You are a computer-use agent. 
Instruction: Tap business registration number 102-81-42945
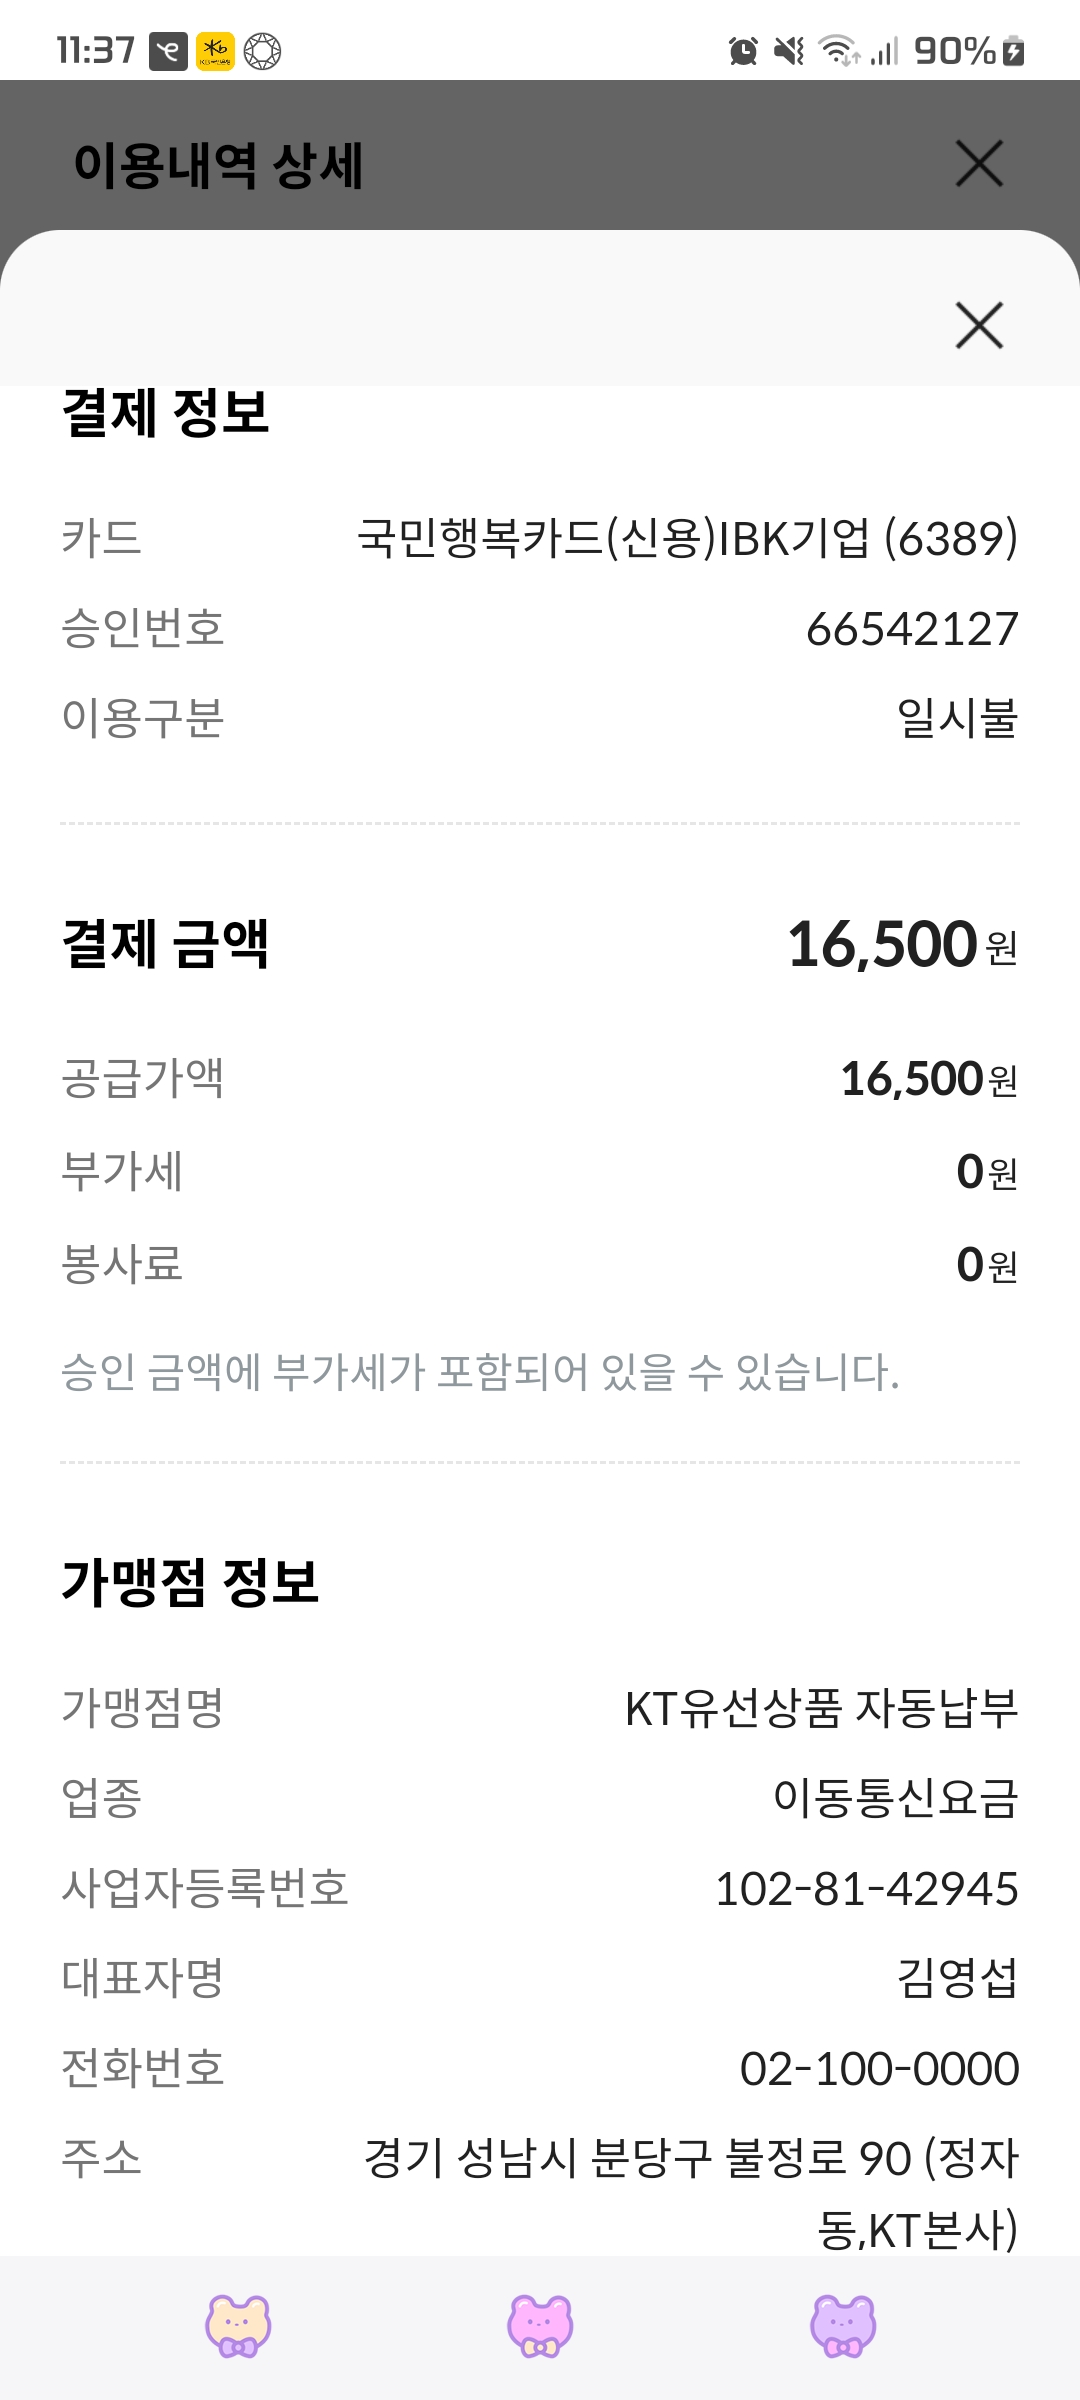pyautogui.click(x=866, y=1889)
